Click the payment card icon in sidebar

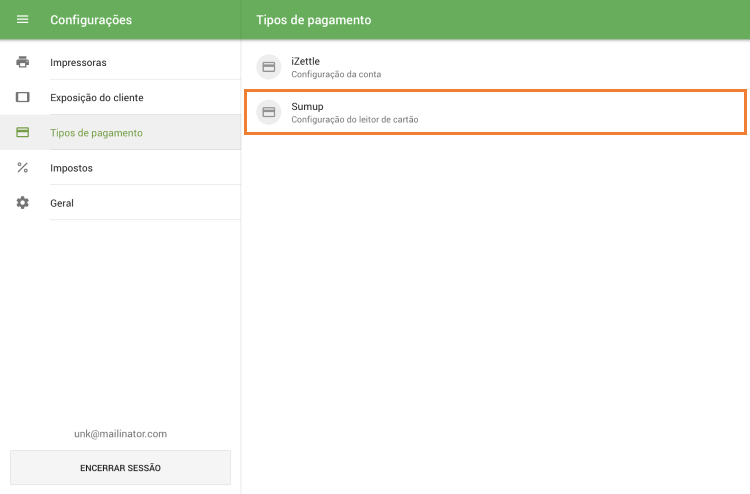(22, 133)
